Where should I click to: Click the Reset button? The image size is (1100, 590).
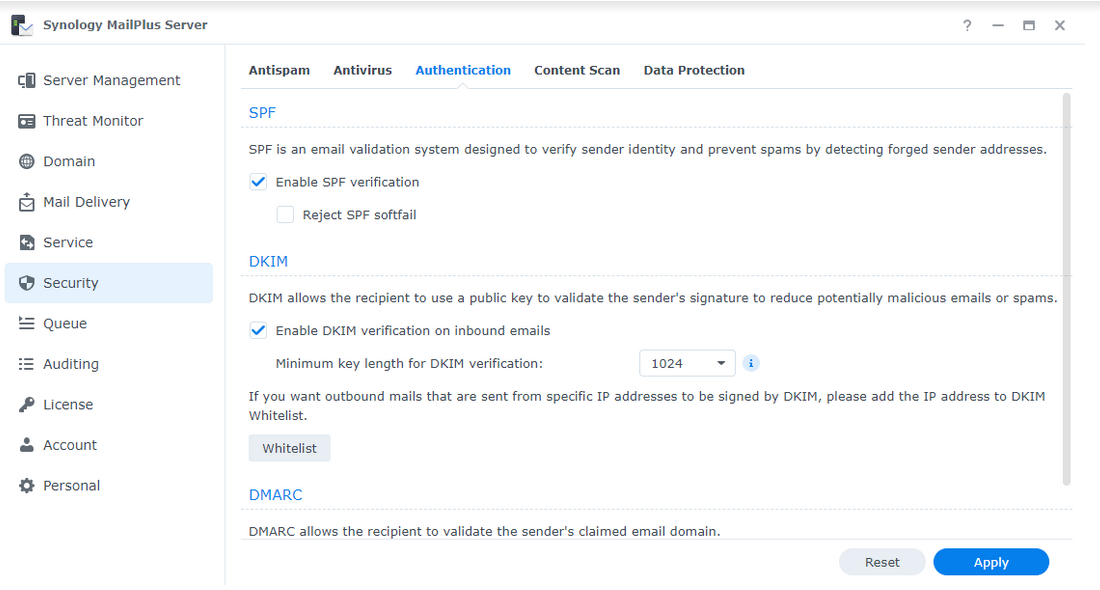(882, 563)
